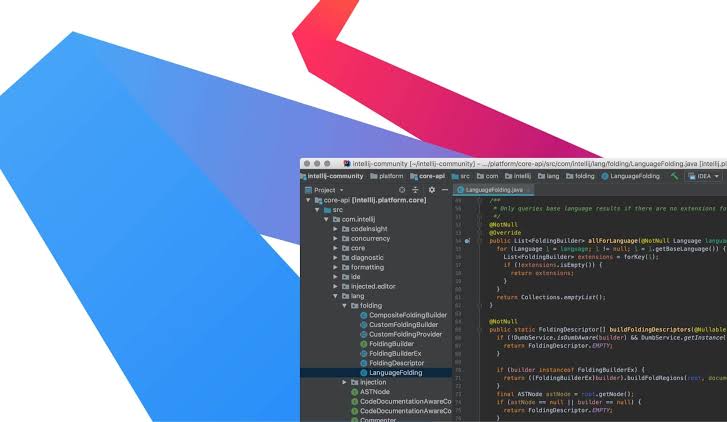This screenshot has width=727, height=422.
Task: Switch to the LanguageFolding.java editor tab
Action: (490, 189)
